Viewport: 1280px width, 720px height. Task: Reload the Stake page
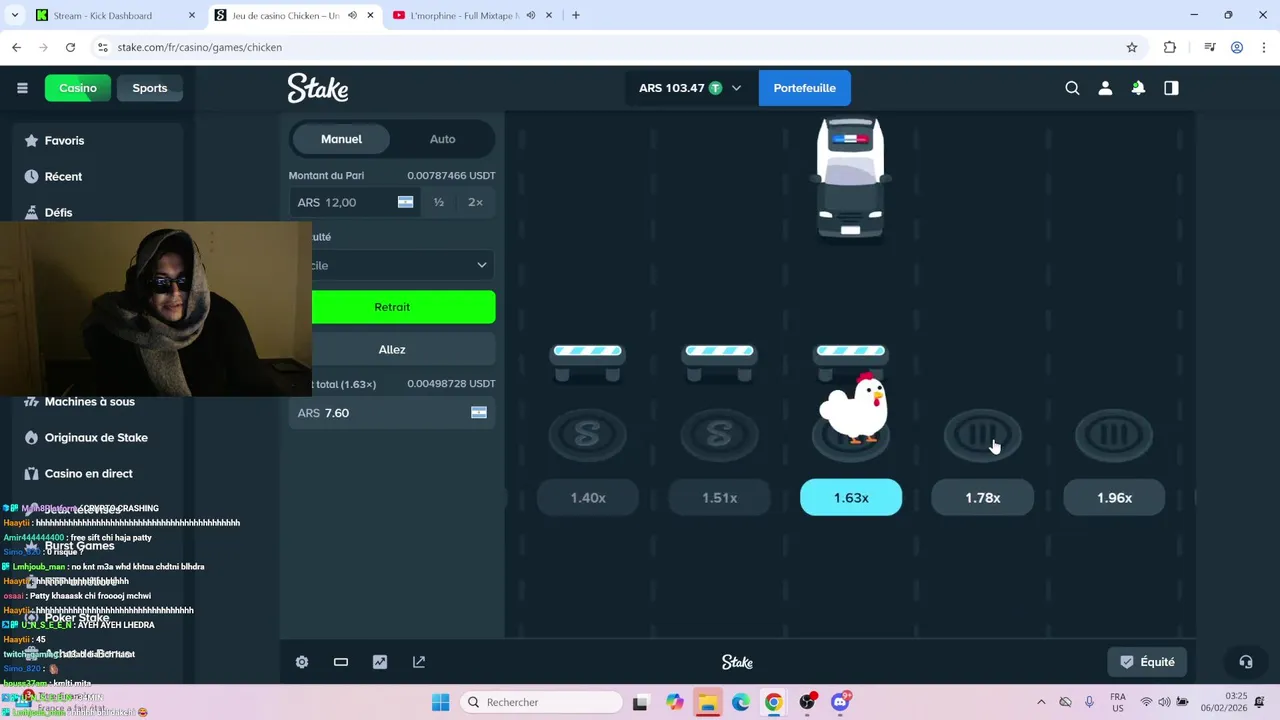(70, 47)
